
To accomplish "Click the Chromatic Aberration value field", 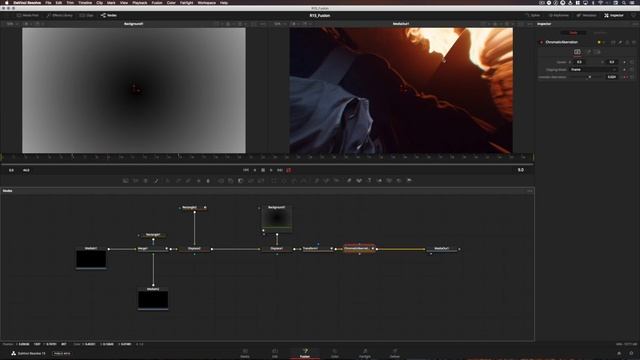I will [x=612, y=77].
